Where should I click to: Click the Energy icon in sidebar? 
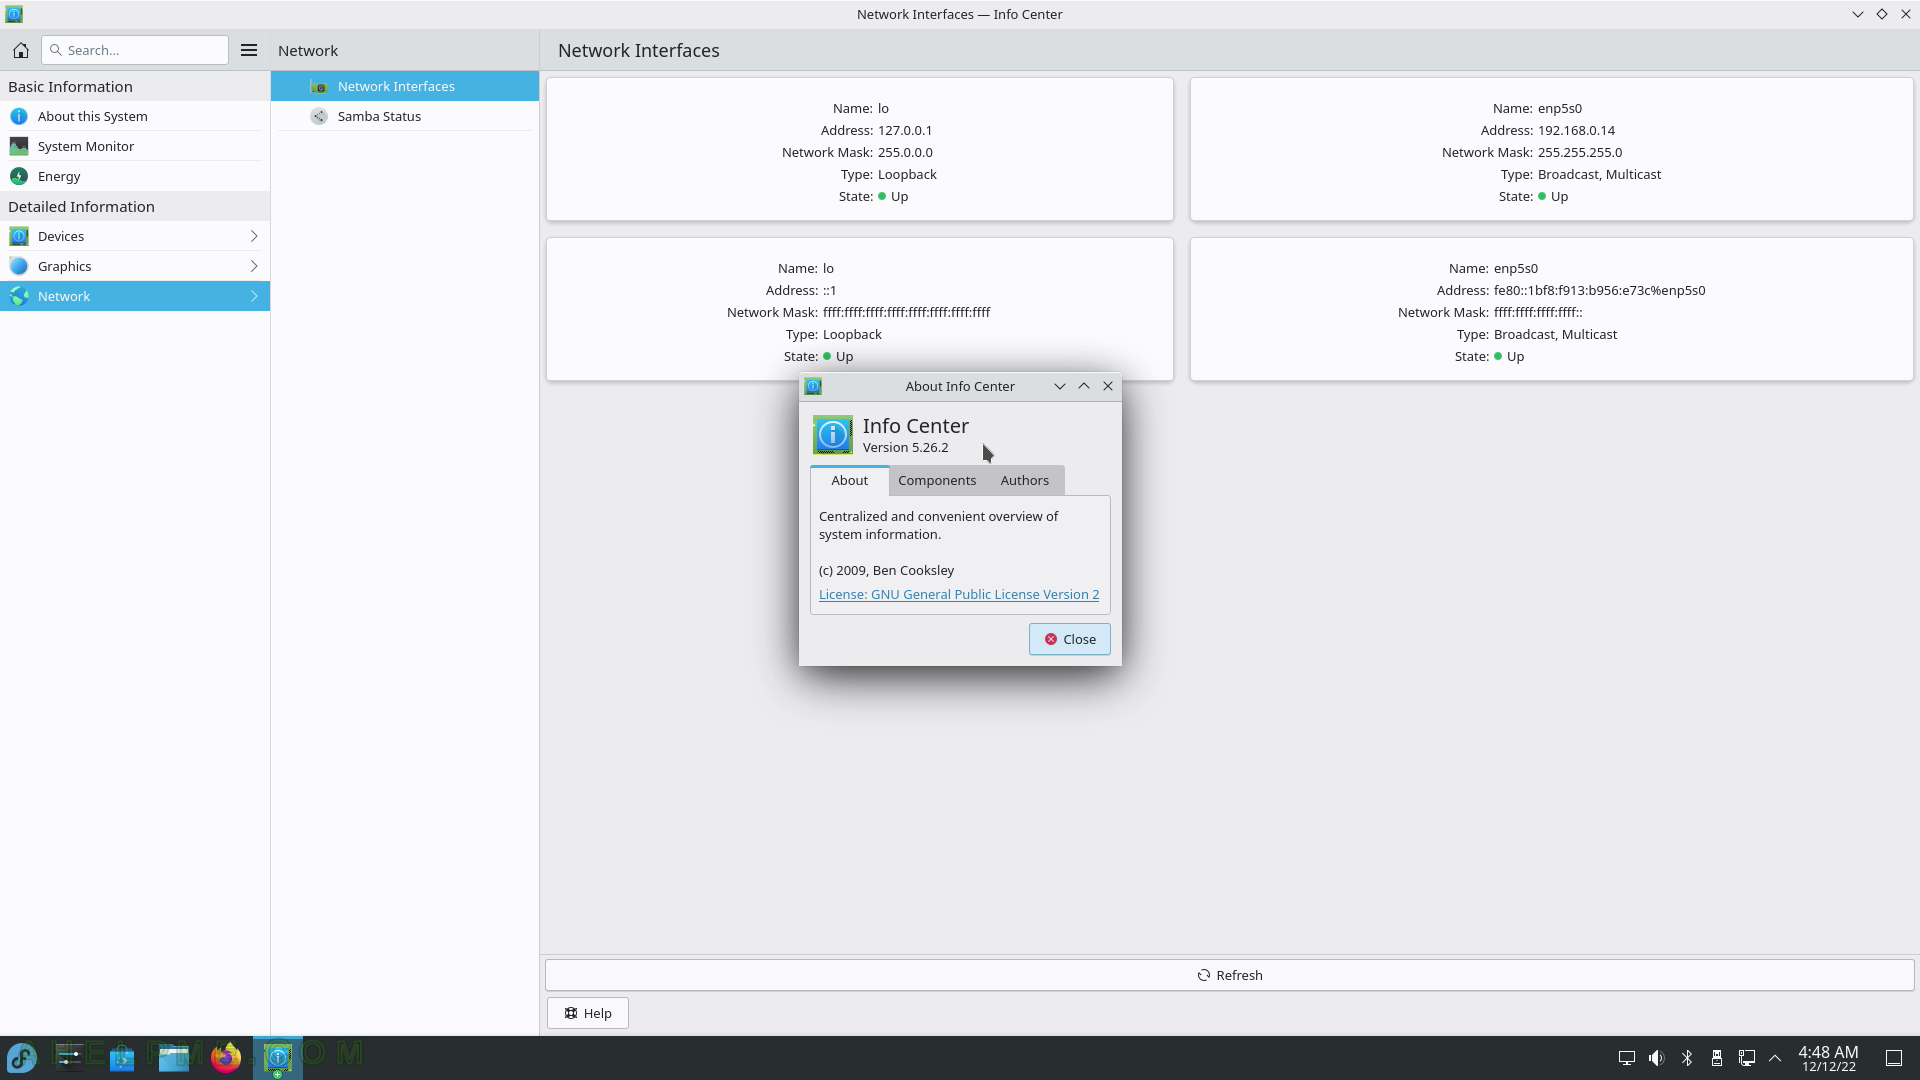point(19,176)
